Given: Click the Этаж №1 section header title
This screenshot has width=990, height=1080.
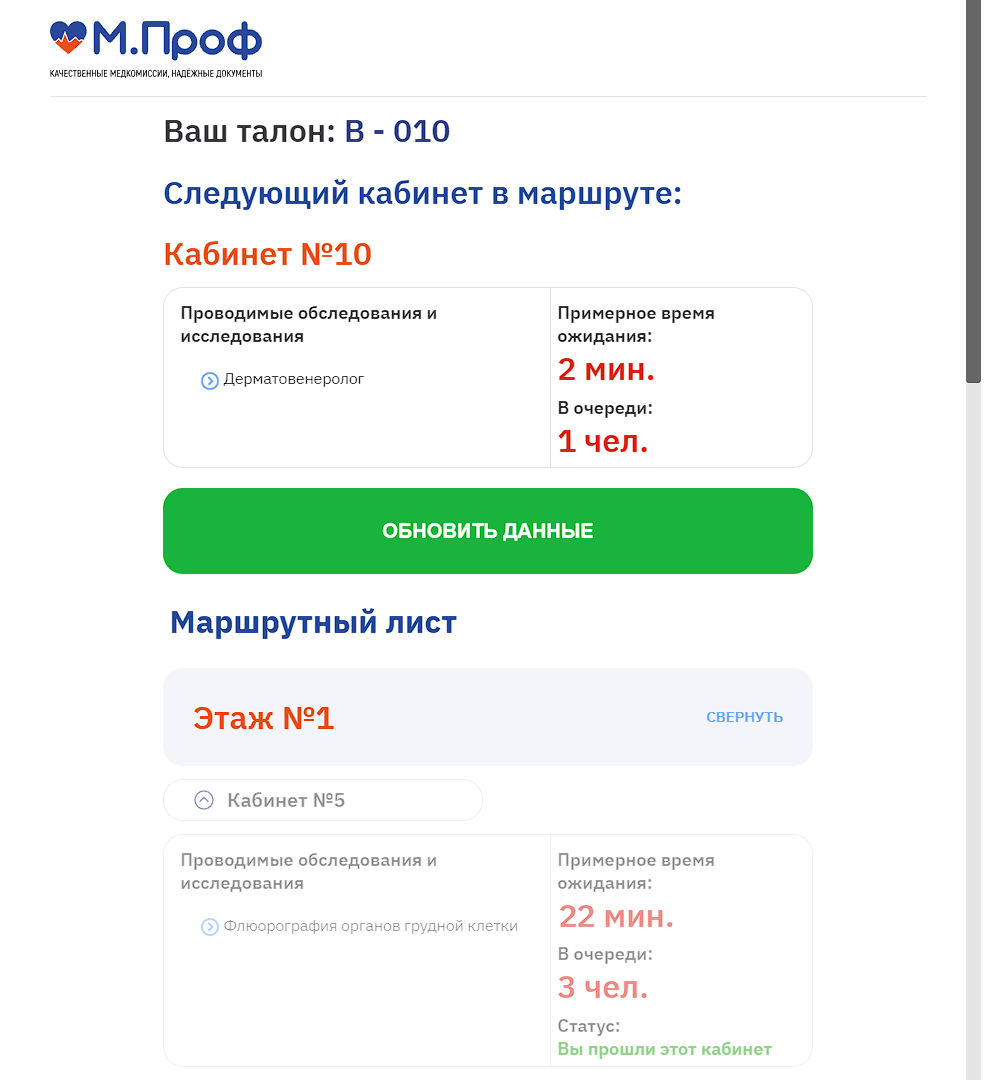Looking at the screenshot, I should click(x=264, y=717).
